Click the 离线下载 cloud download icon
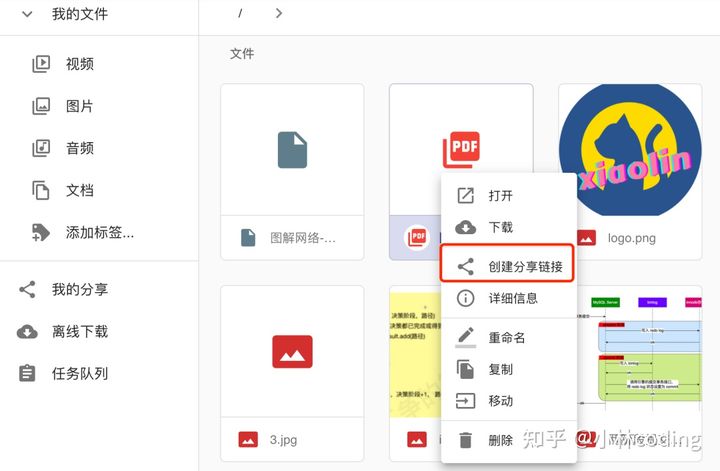Image resolution: width=720 pixels, height=471 pixels. coord(27,331)
